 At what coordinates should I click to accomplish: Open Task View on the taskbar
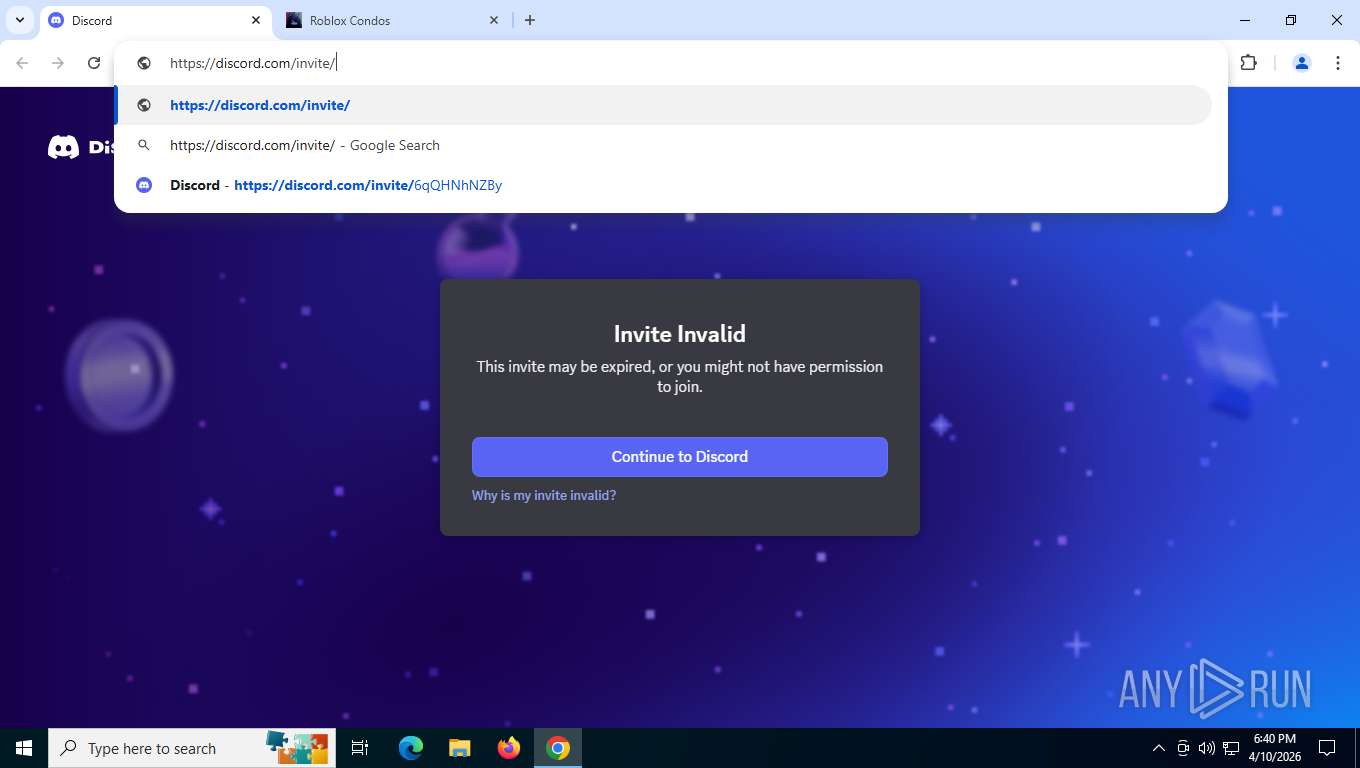(x=360, y=748)
